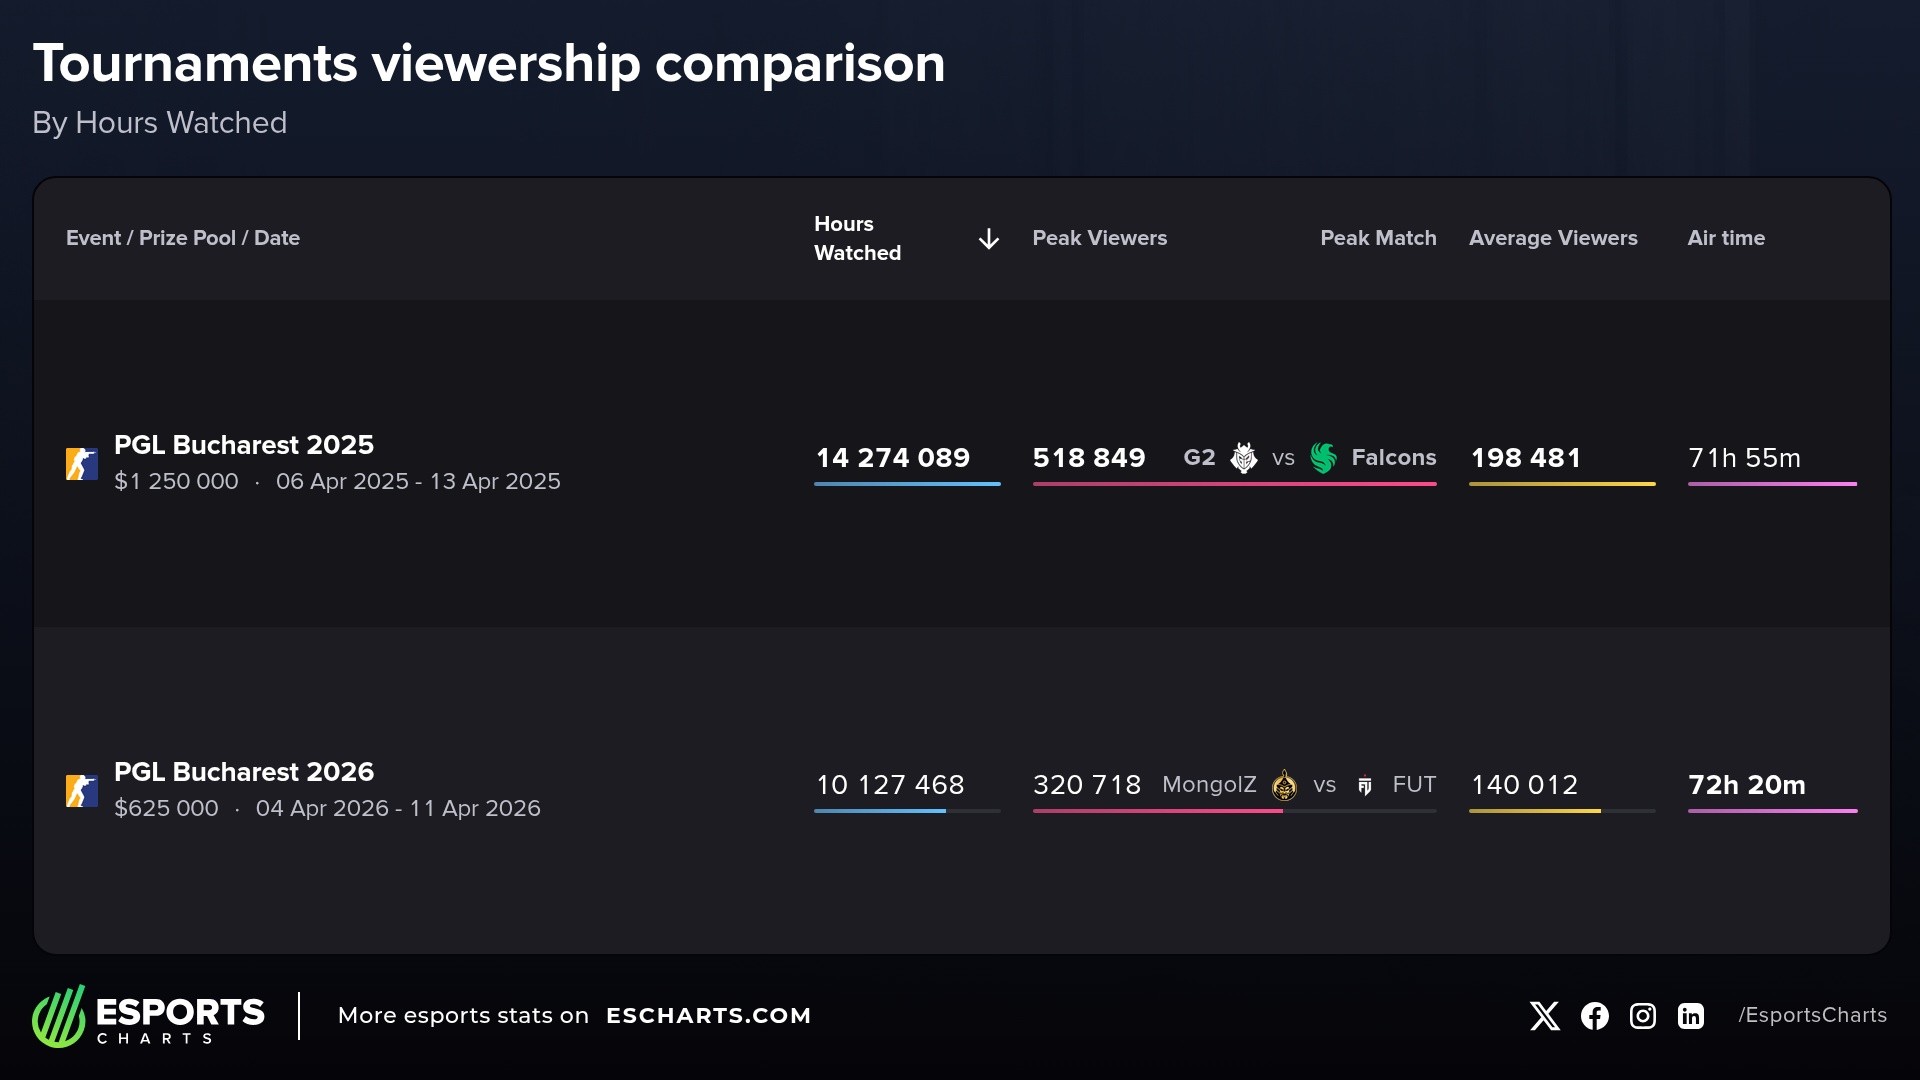The image size is (1920, 1080).
Task: Click the By Hours Watched subtitle
Action: pos(160,123)
